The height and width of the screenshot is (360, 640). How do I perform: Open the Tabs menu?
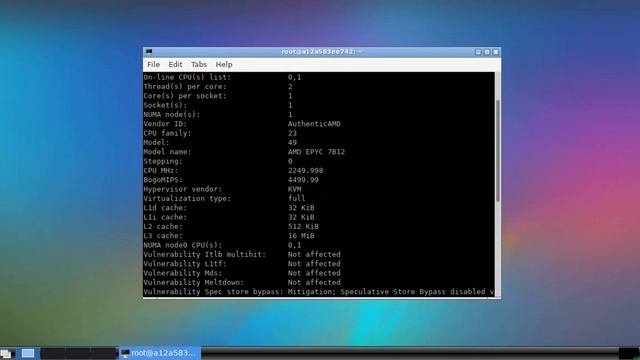199,64
